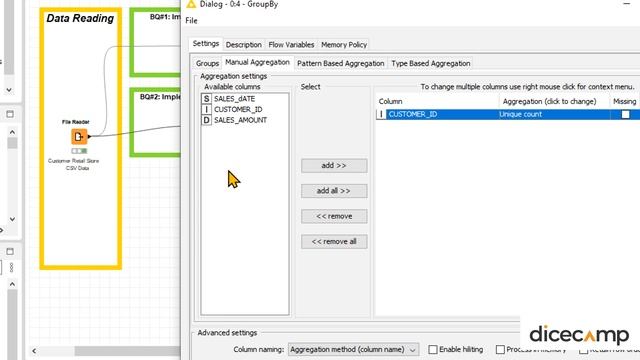The image size is (640, 360).
Task: Click the GroupBy dialog warning triangle icon
Action: (x=191, y=4)
